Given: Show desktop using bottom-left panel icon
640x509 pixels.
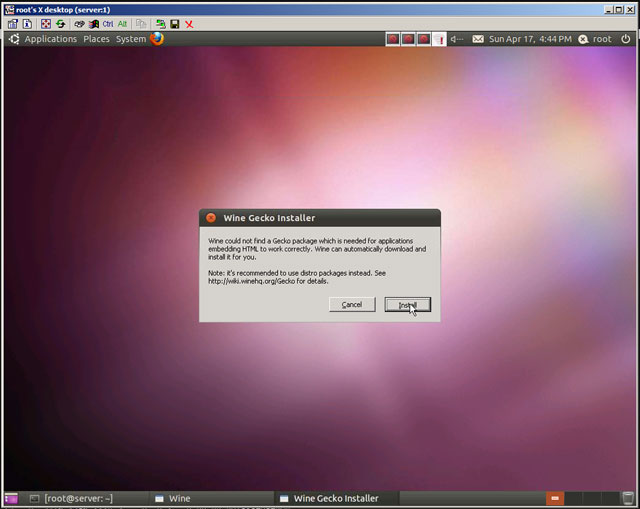Looking at the screenshot, I should 11,498.
